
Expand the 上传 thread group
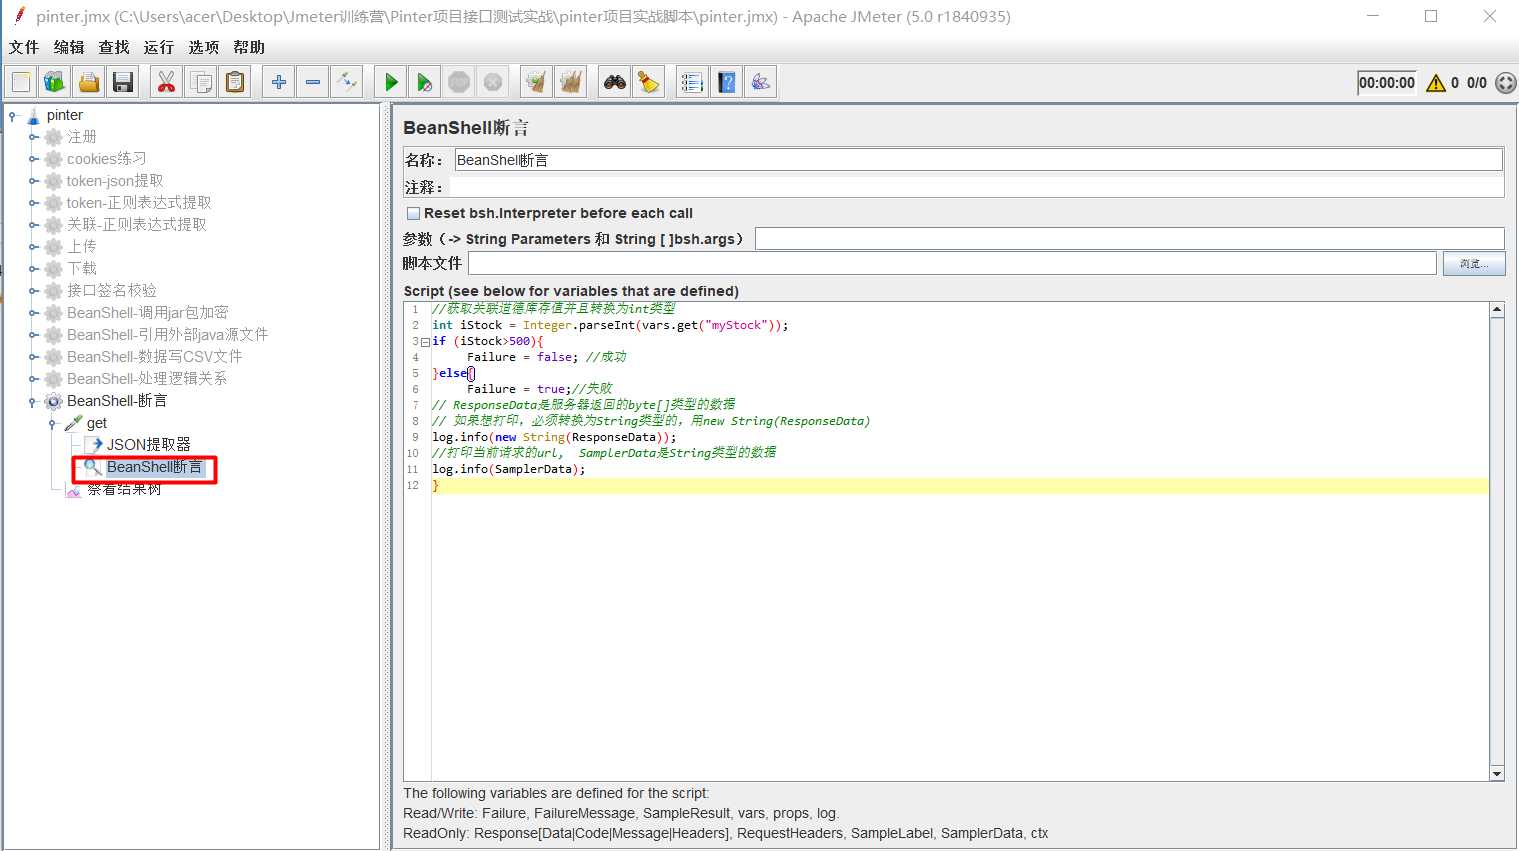click(33, 247)
